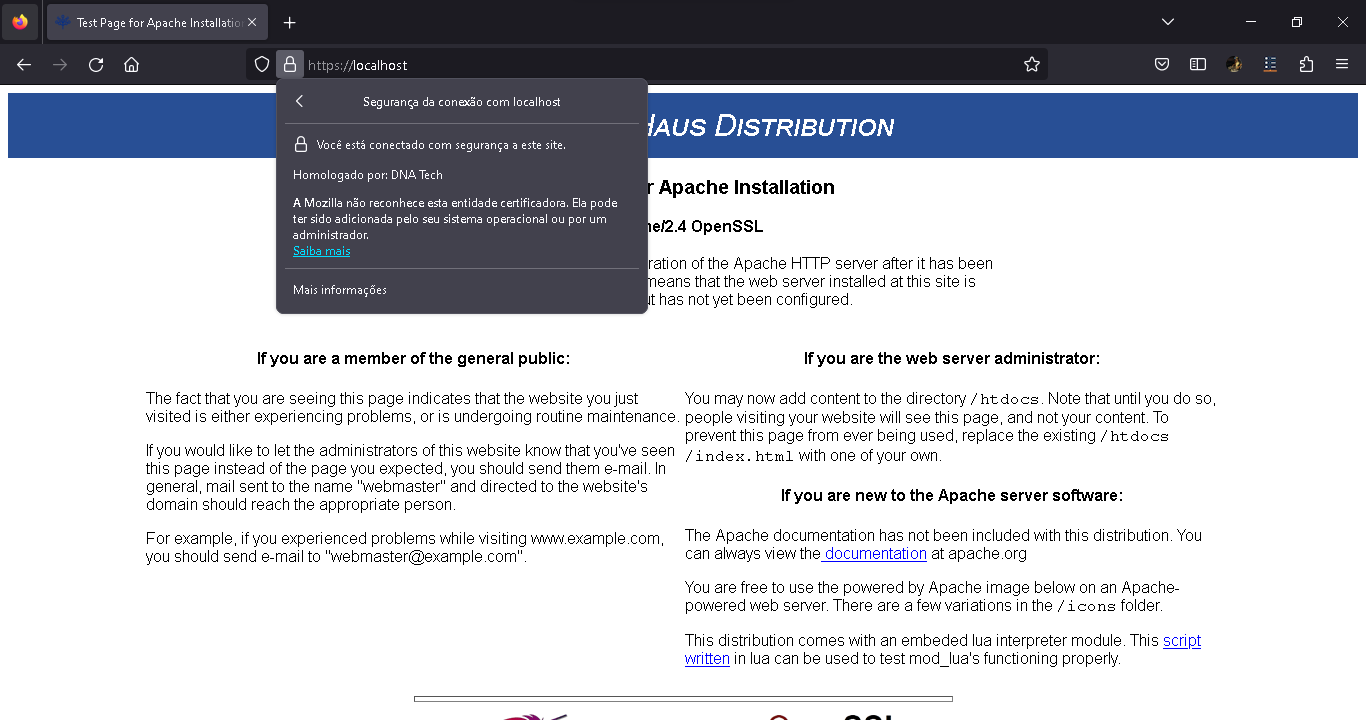Viewport: 1366px width, 720px height.
Task: Reload the current page
Action: tap(96, 65)
